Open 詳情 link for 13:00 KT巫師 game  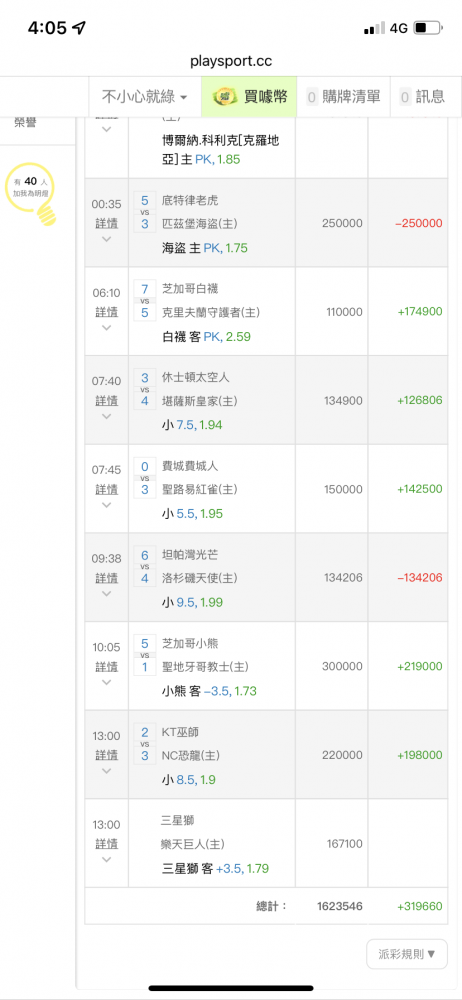[107, 755]
